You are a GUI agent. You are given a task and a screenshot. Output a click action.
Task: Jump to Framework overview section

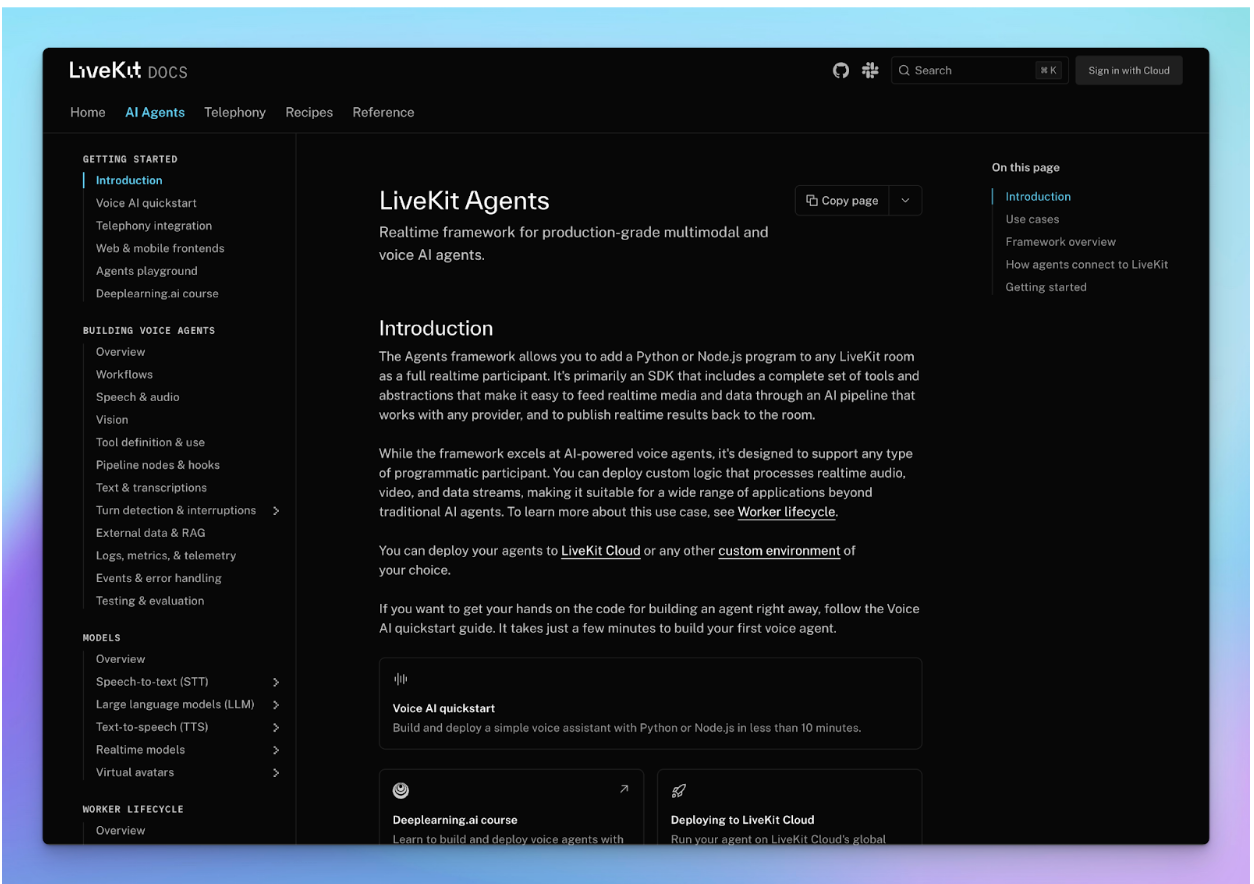point(1061,242)
